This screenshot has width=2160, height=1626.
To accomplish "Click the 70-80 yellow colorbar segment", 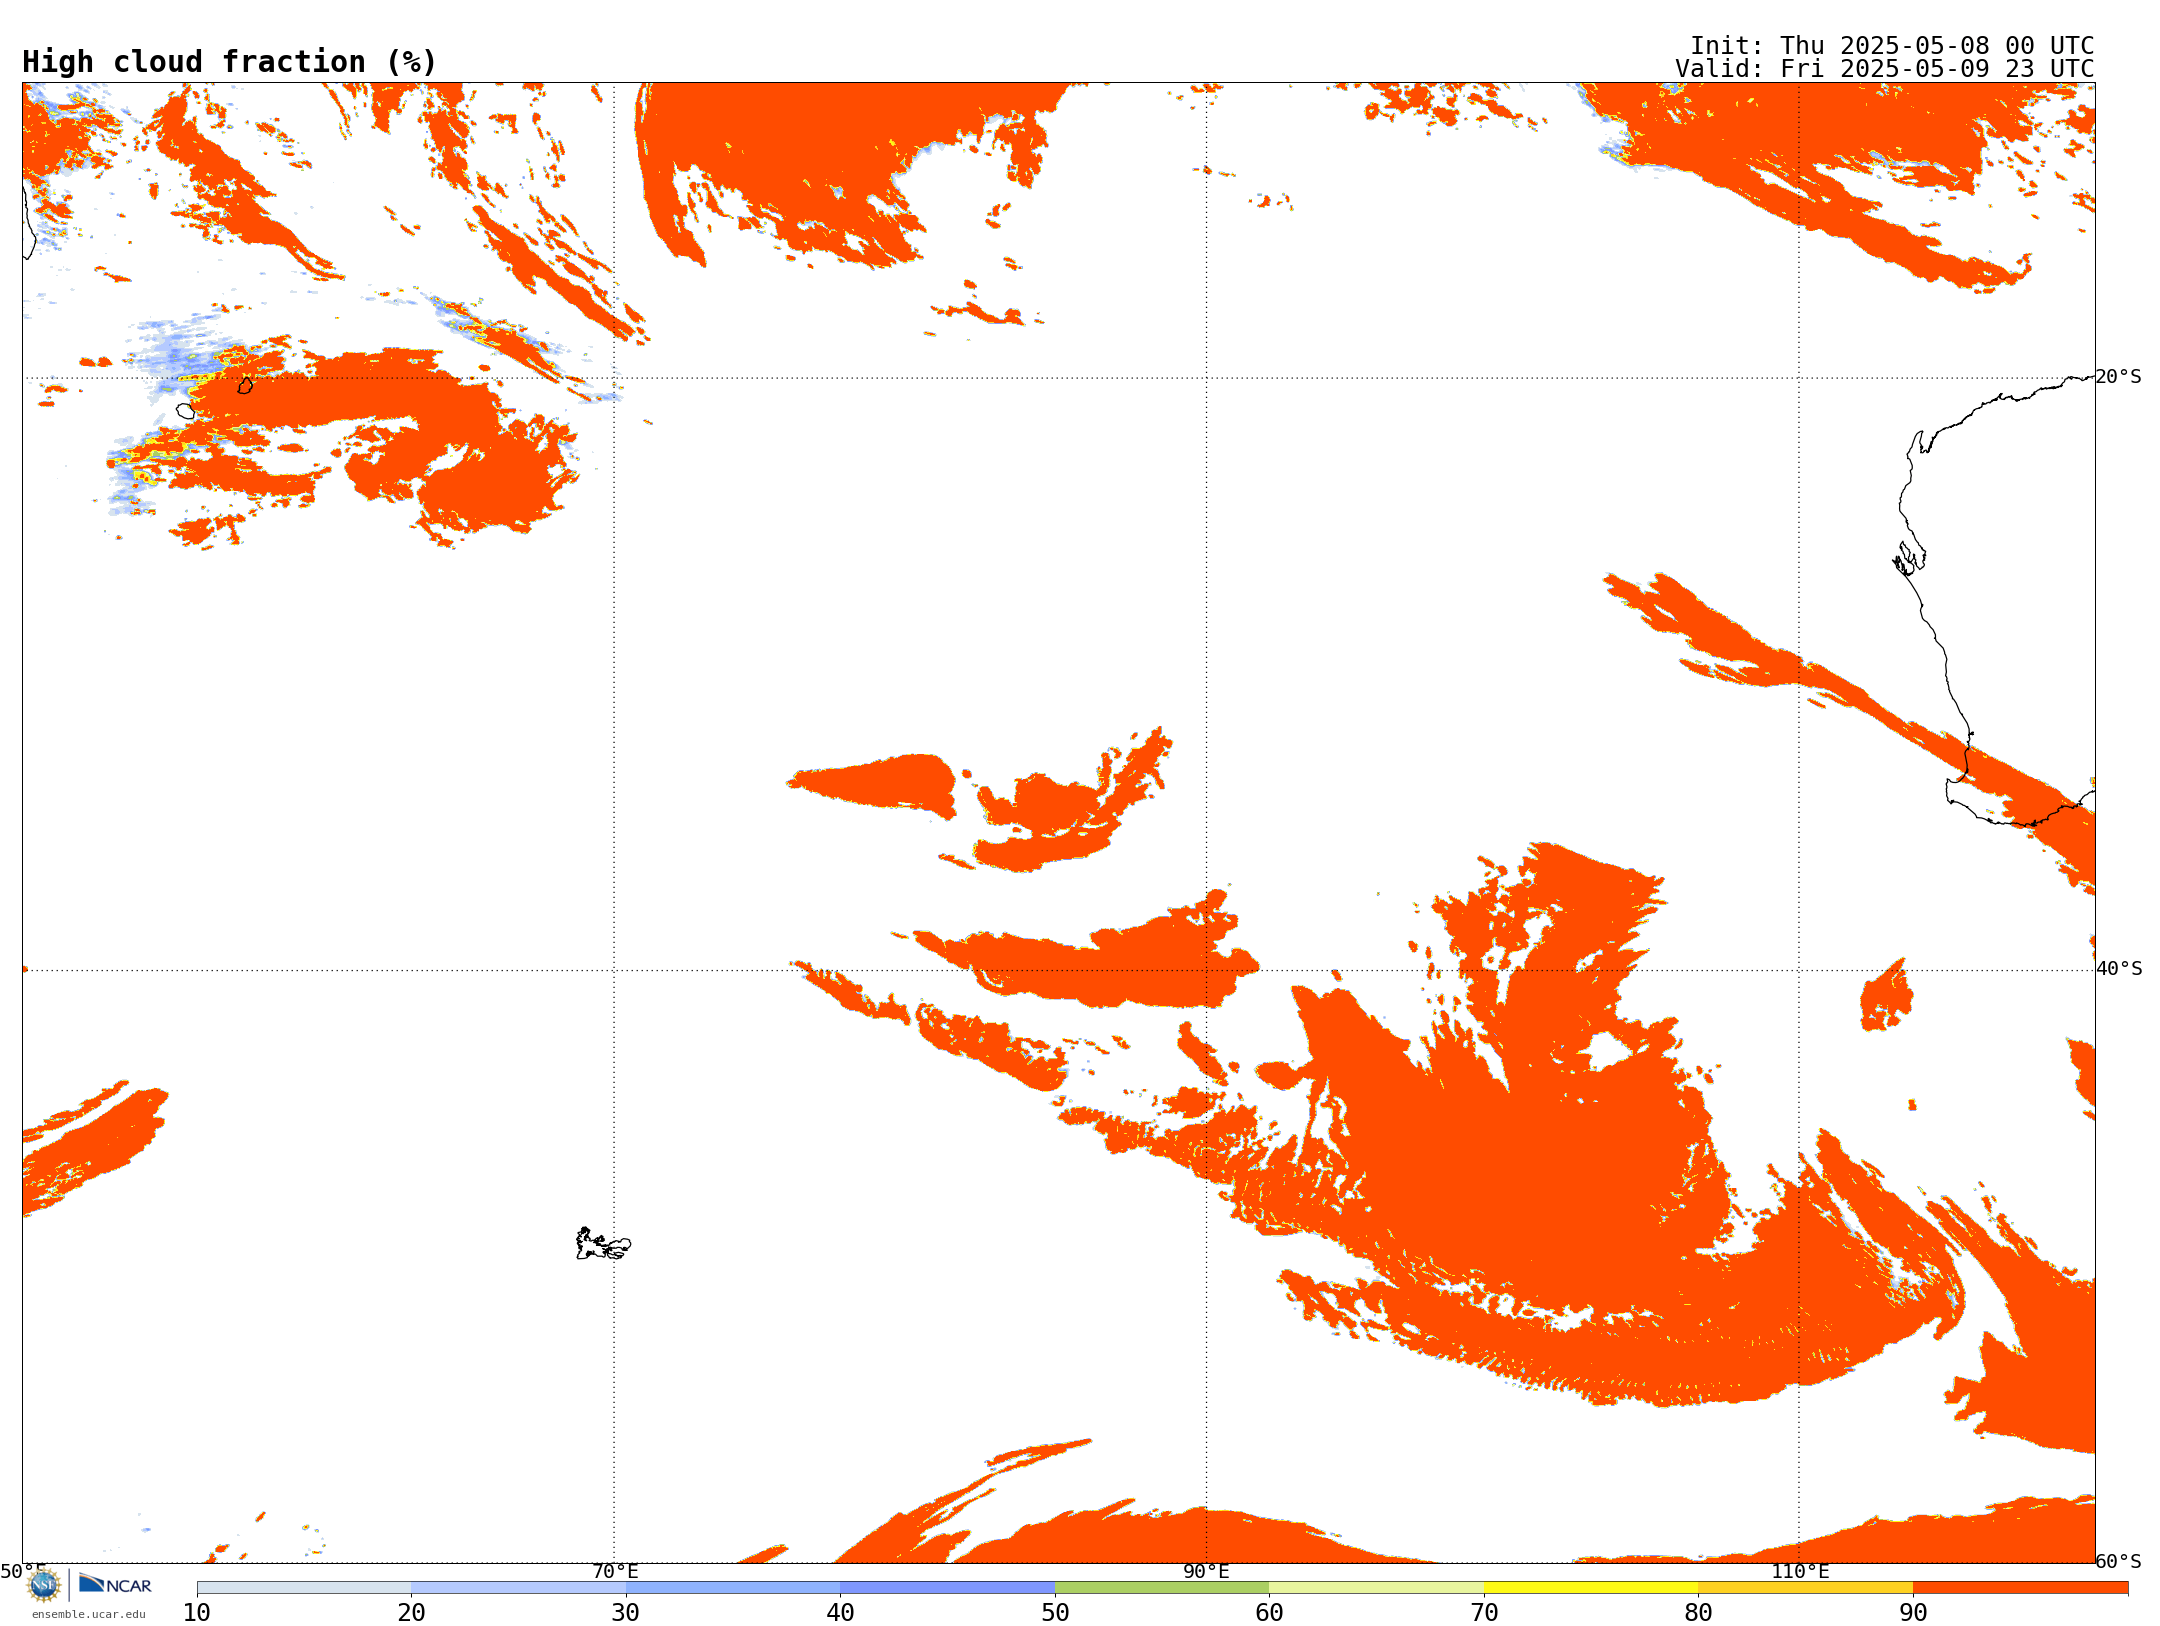I will [x=1591, y=1588].
